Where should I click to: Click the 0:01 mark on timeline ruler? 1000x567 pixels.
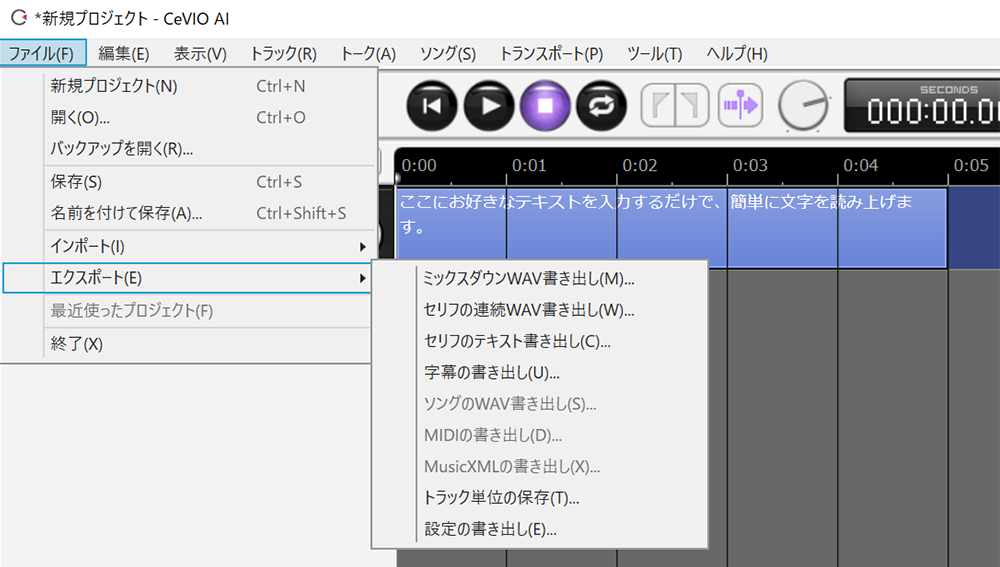pos(529,166)
